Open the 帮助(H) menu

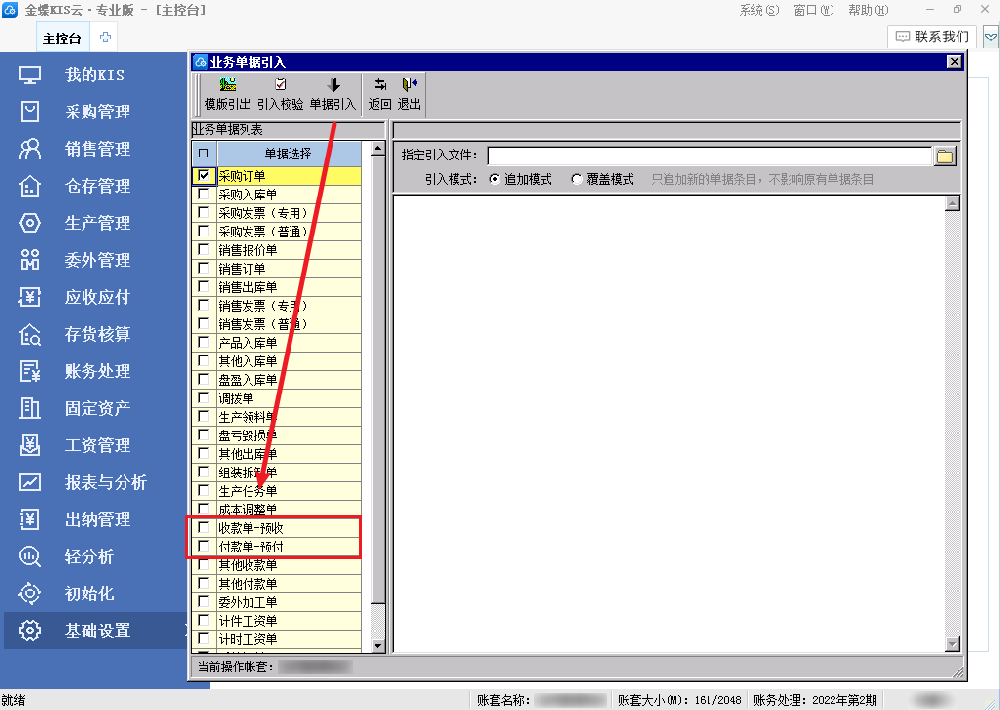(x=868, y=10)
